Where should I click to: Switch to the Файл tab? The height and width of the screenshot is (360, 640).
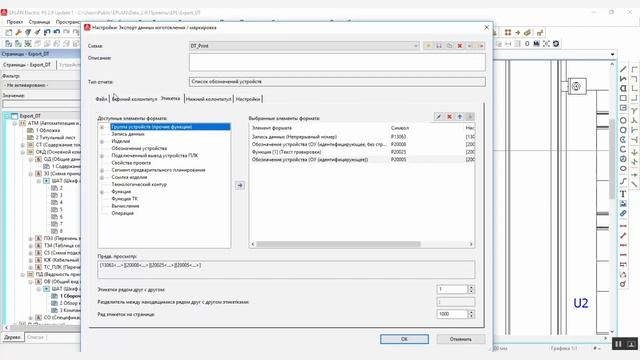tap(101, 99)
